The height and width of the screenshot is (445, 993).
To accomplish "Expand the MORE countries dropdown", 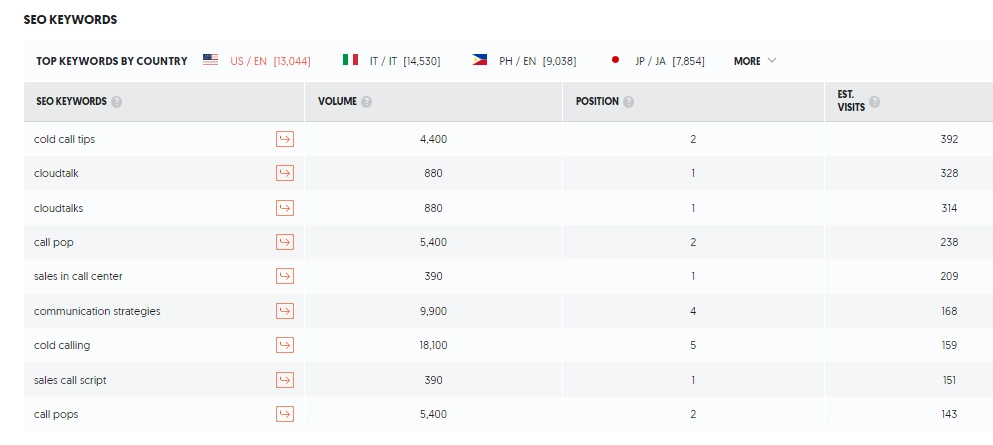I will tap(755, 61).
